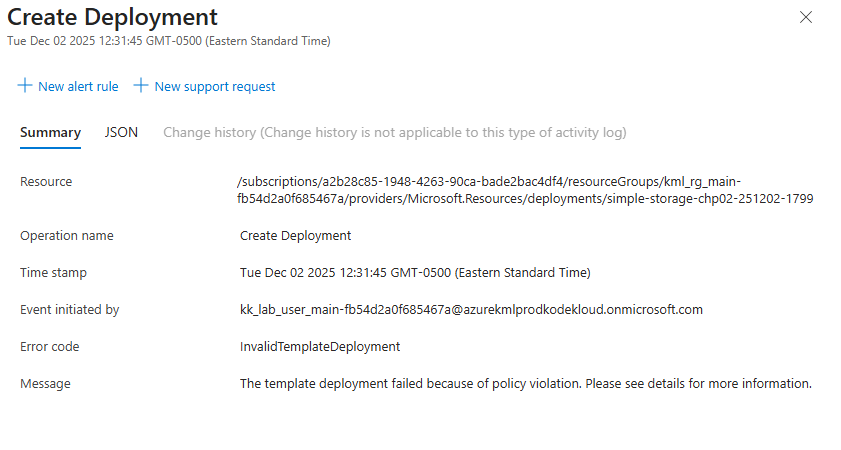841x450 pixels.
Task: Click the New alert rule text label
Action: point(78,87)
